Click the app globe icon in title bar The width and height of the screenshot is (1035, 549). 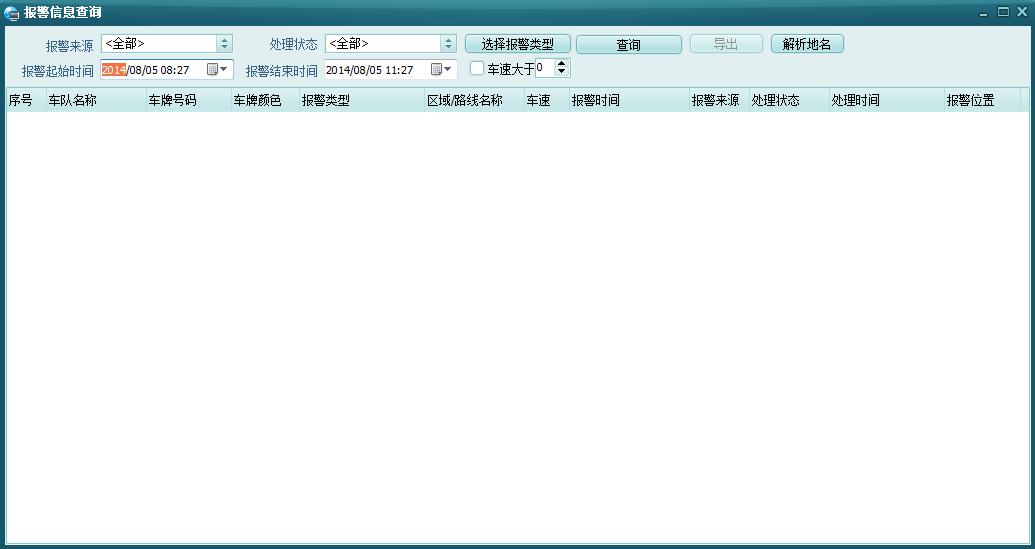(x=12, y=12)
